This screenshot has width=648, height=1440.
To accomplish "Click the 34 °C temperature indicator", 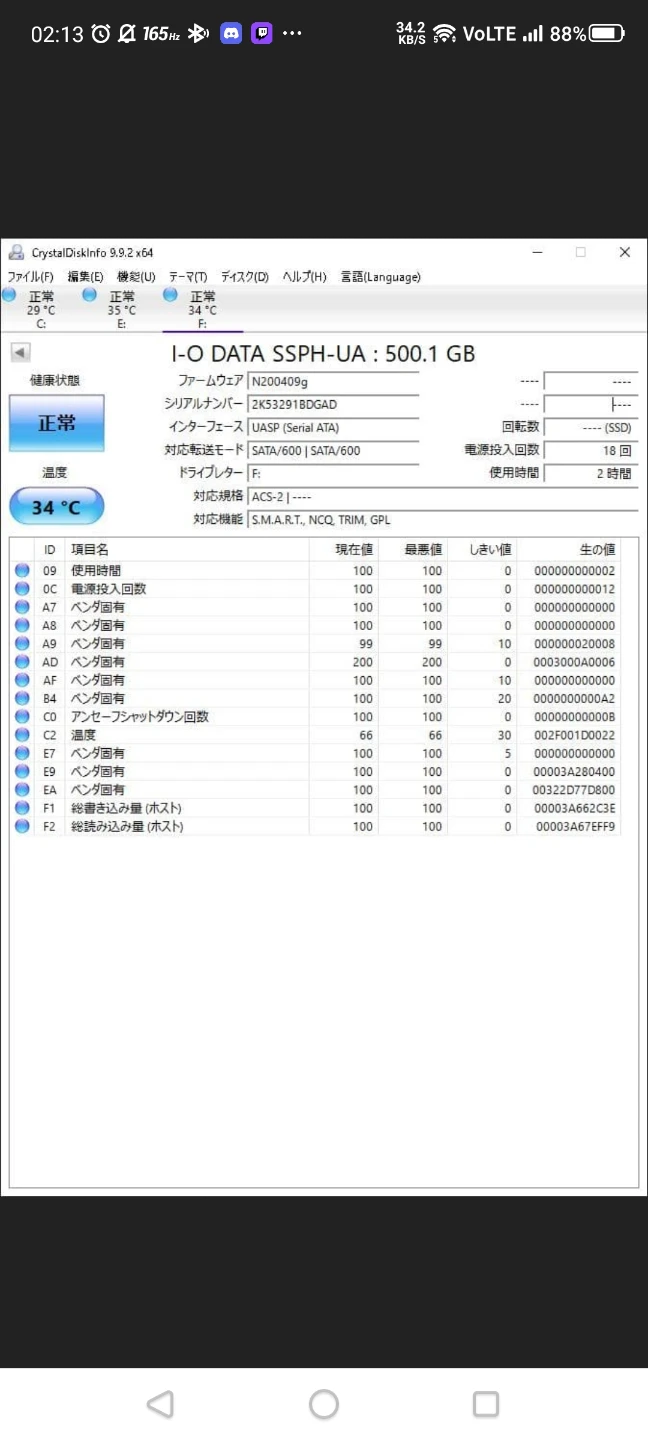I will (57, 507).
